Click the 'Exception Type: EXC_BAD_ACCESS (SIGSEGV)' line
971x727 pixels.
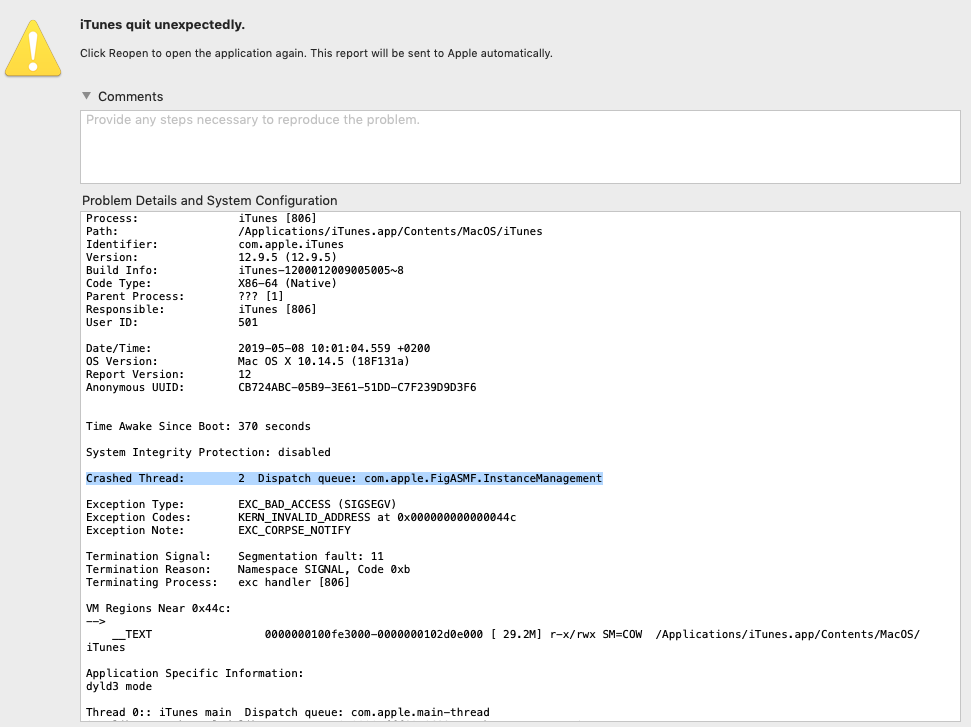(x=241, y=504)
